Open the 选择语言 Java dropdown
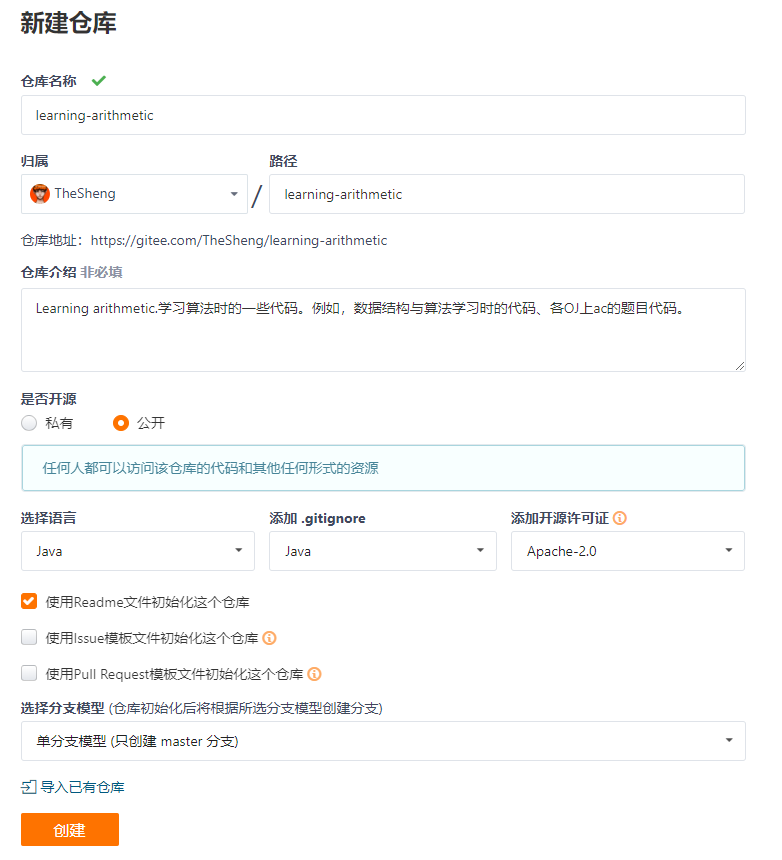Viewport: 782px width, 860px height. point(138,551)
